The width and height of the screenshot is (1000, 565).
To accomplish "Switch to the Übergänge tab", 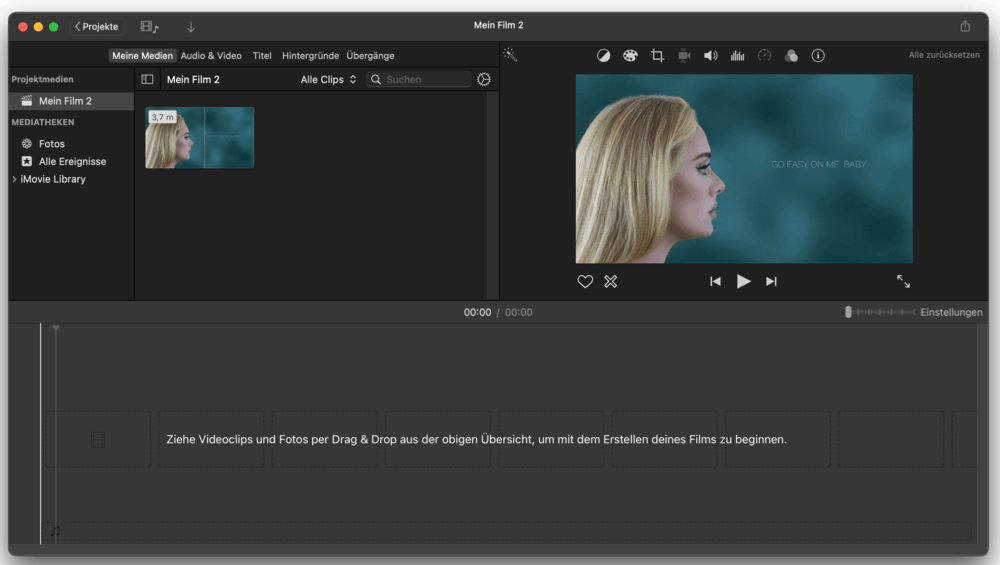I will [x=370, y=56].
